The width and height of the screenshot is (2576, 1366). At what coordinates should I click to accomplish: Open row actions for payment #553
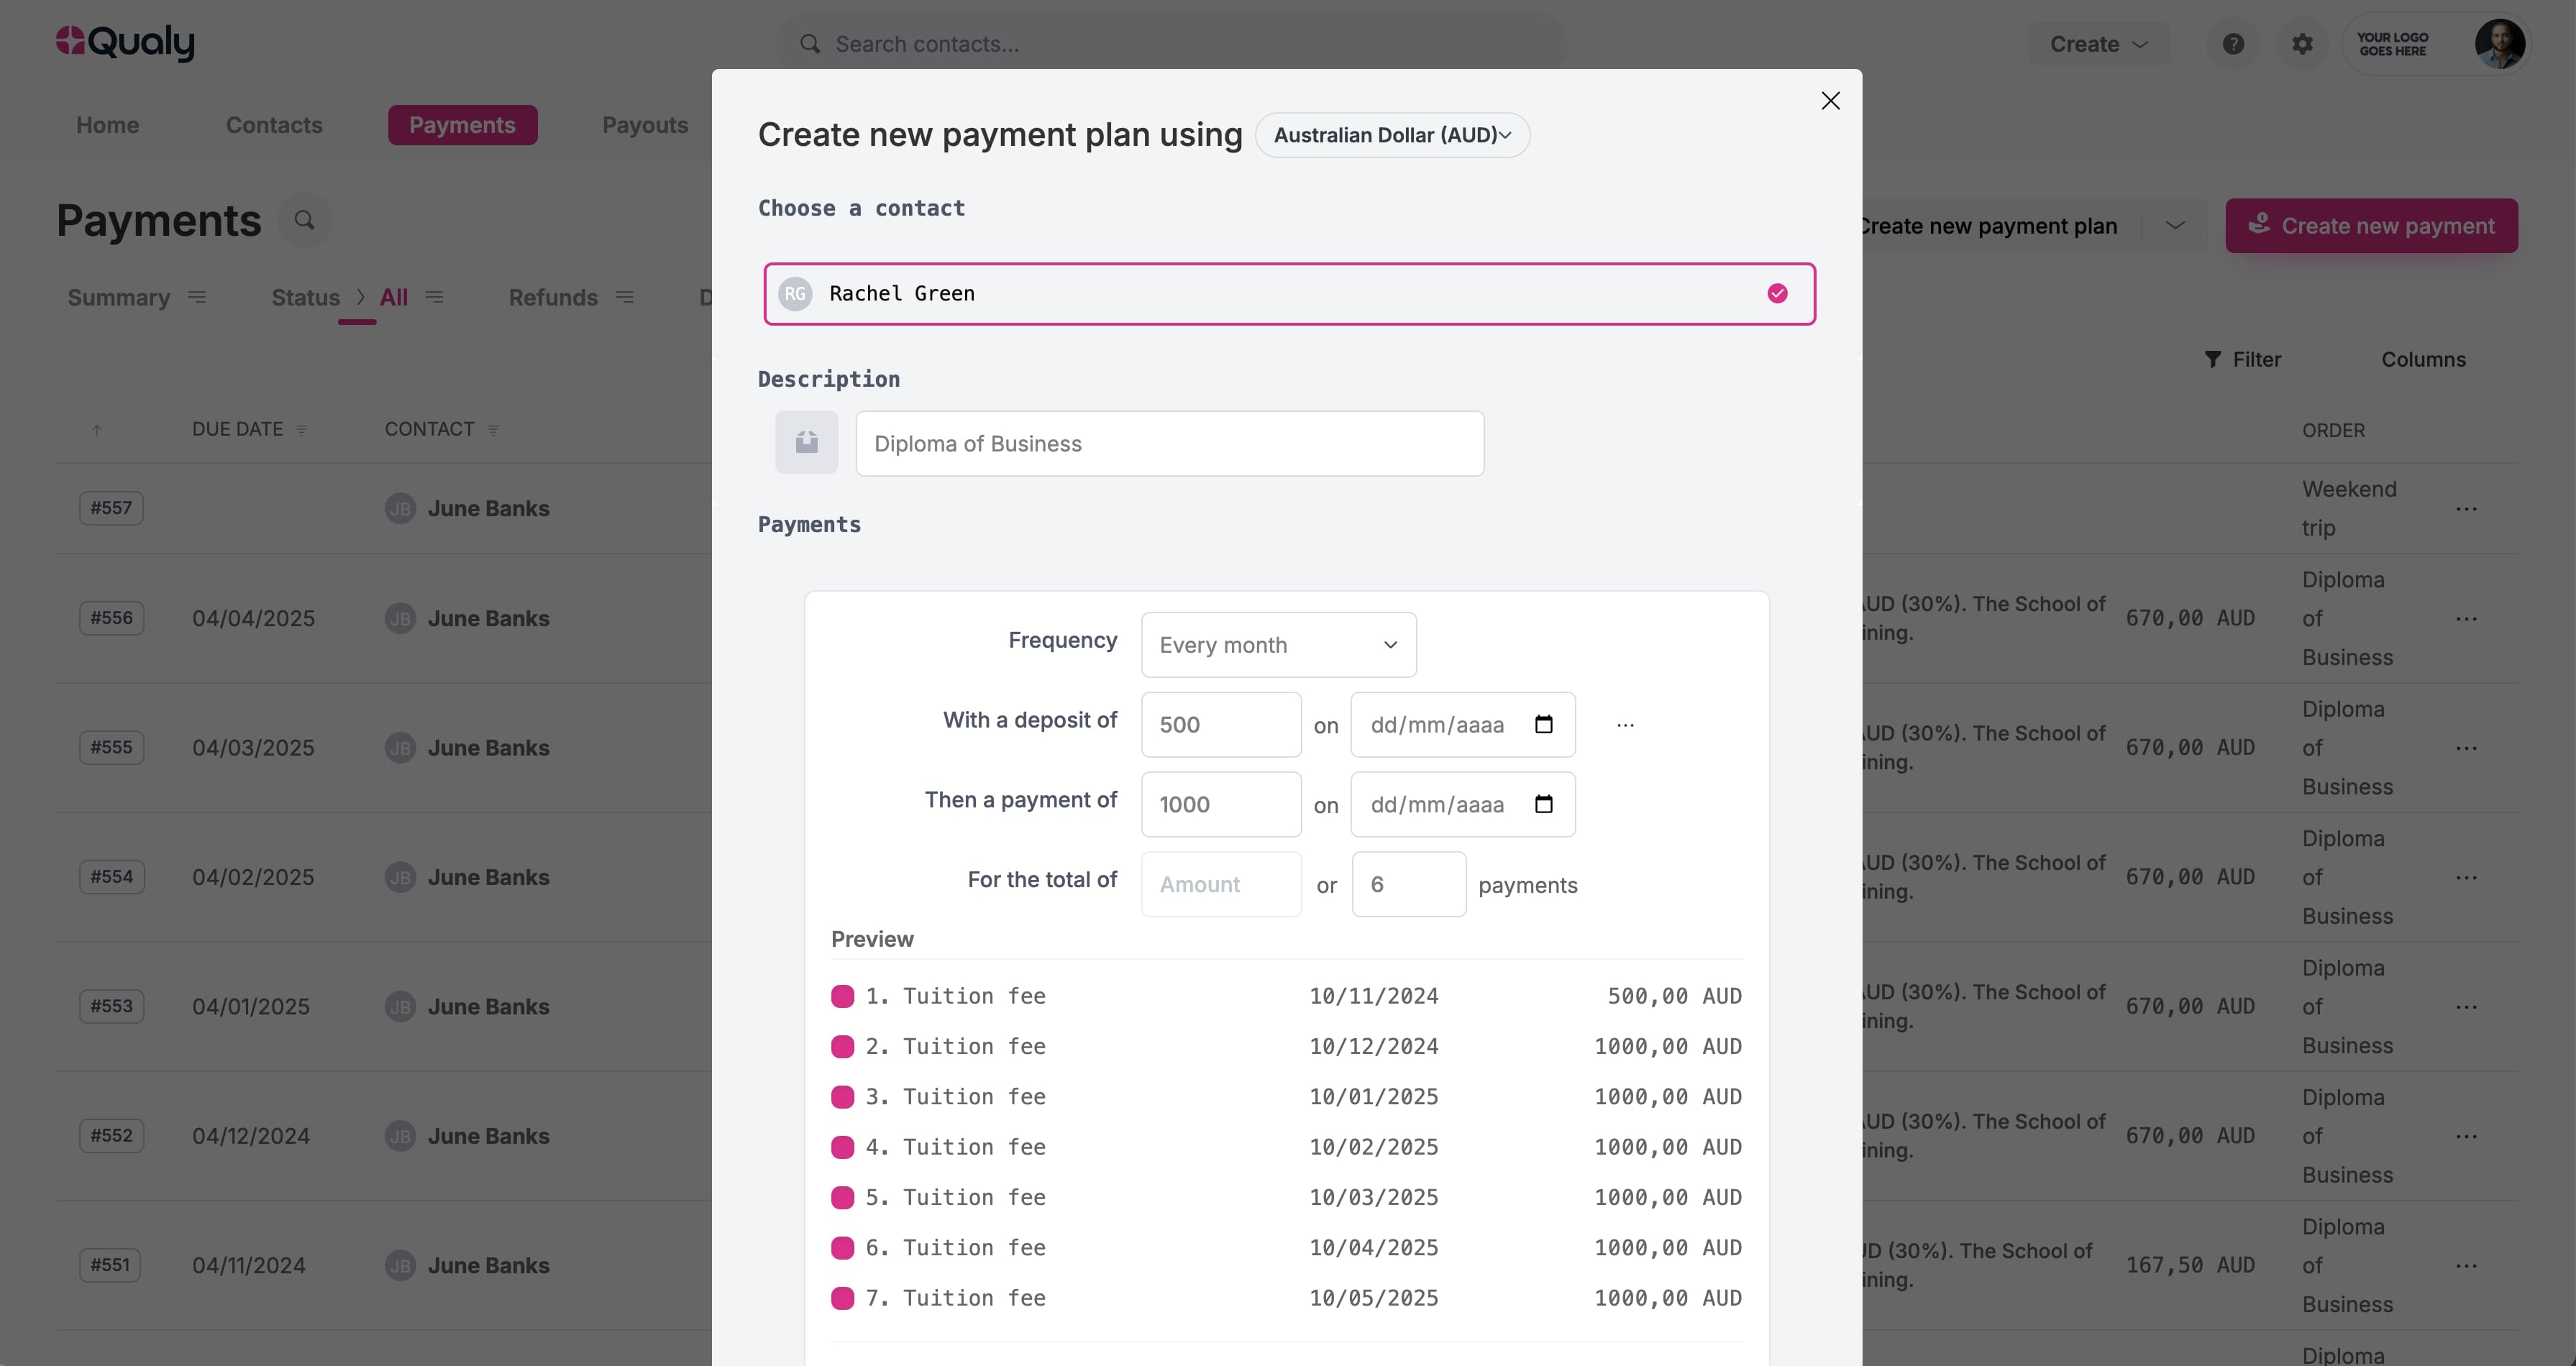coord(2466,1007)
